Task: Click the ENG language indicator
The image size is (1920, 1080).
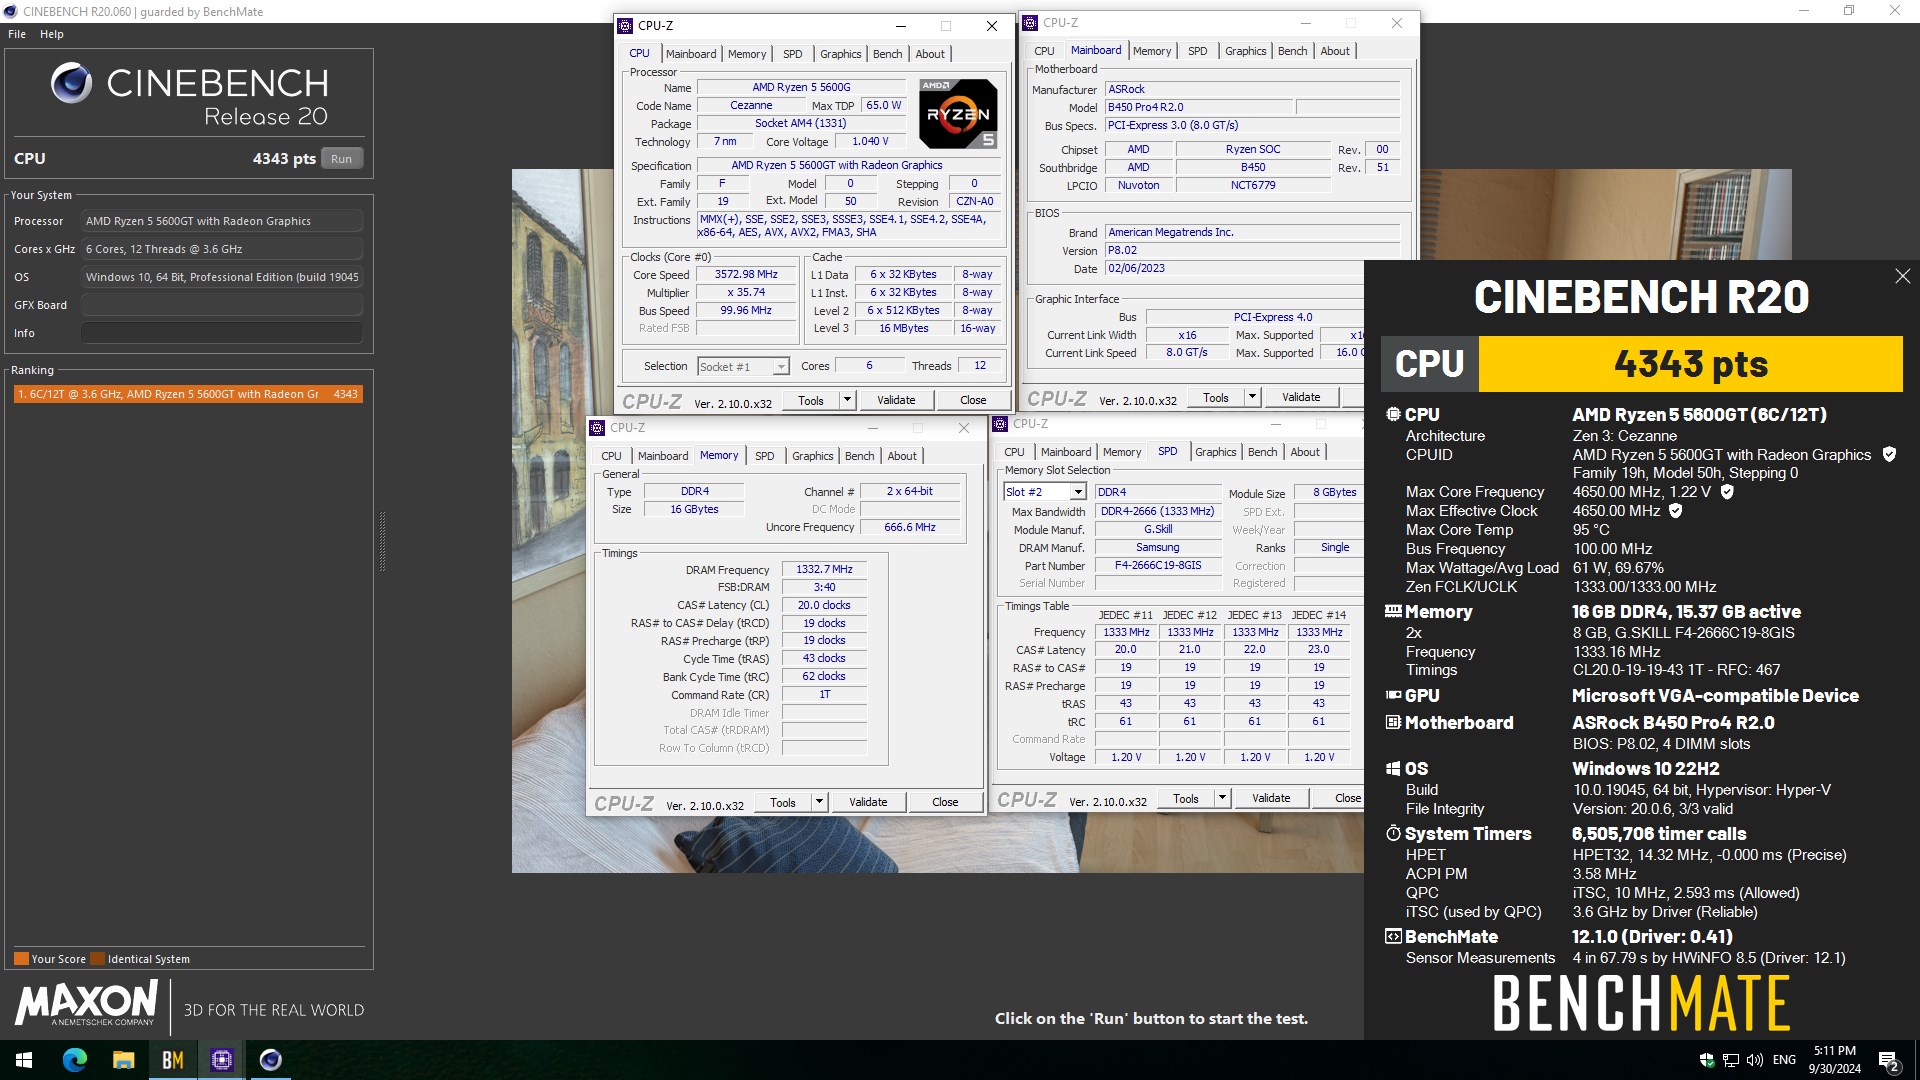Action: (1784, 1060)
